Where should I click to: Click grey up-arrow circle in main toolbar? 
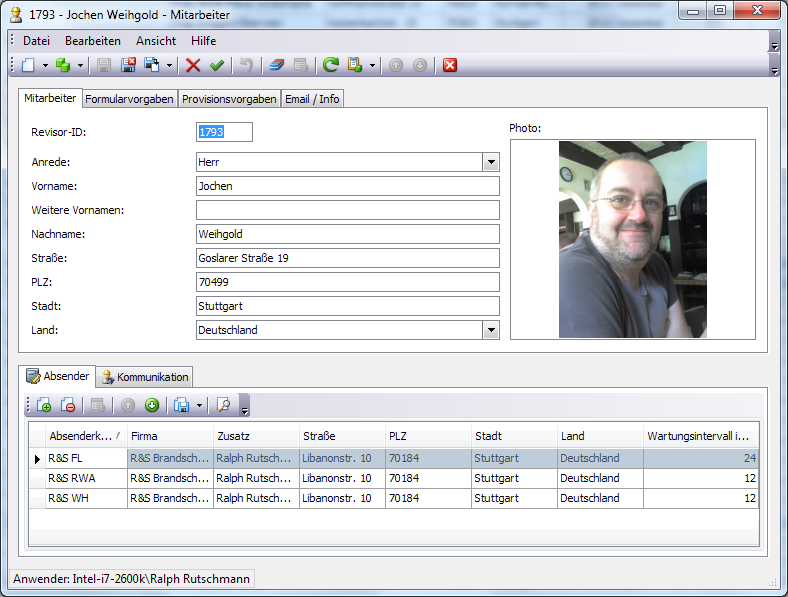coord(396,65)
